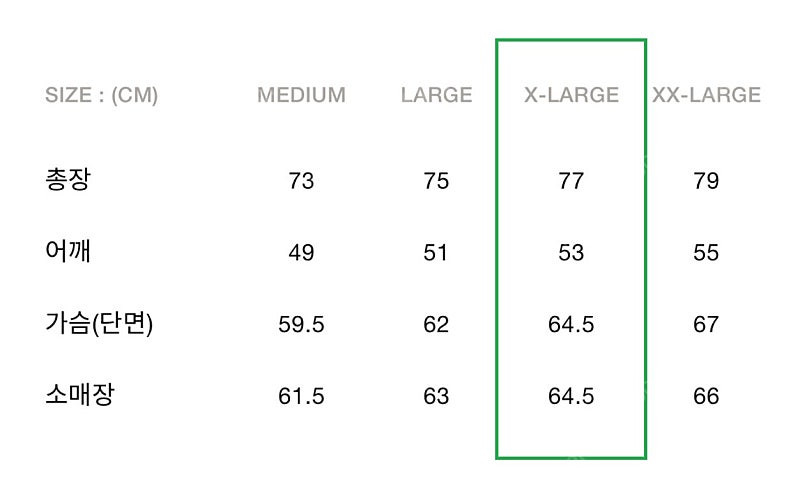Select the 66 sleeve value for XX-LARGE

click(x=706, y=396)
